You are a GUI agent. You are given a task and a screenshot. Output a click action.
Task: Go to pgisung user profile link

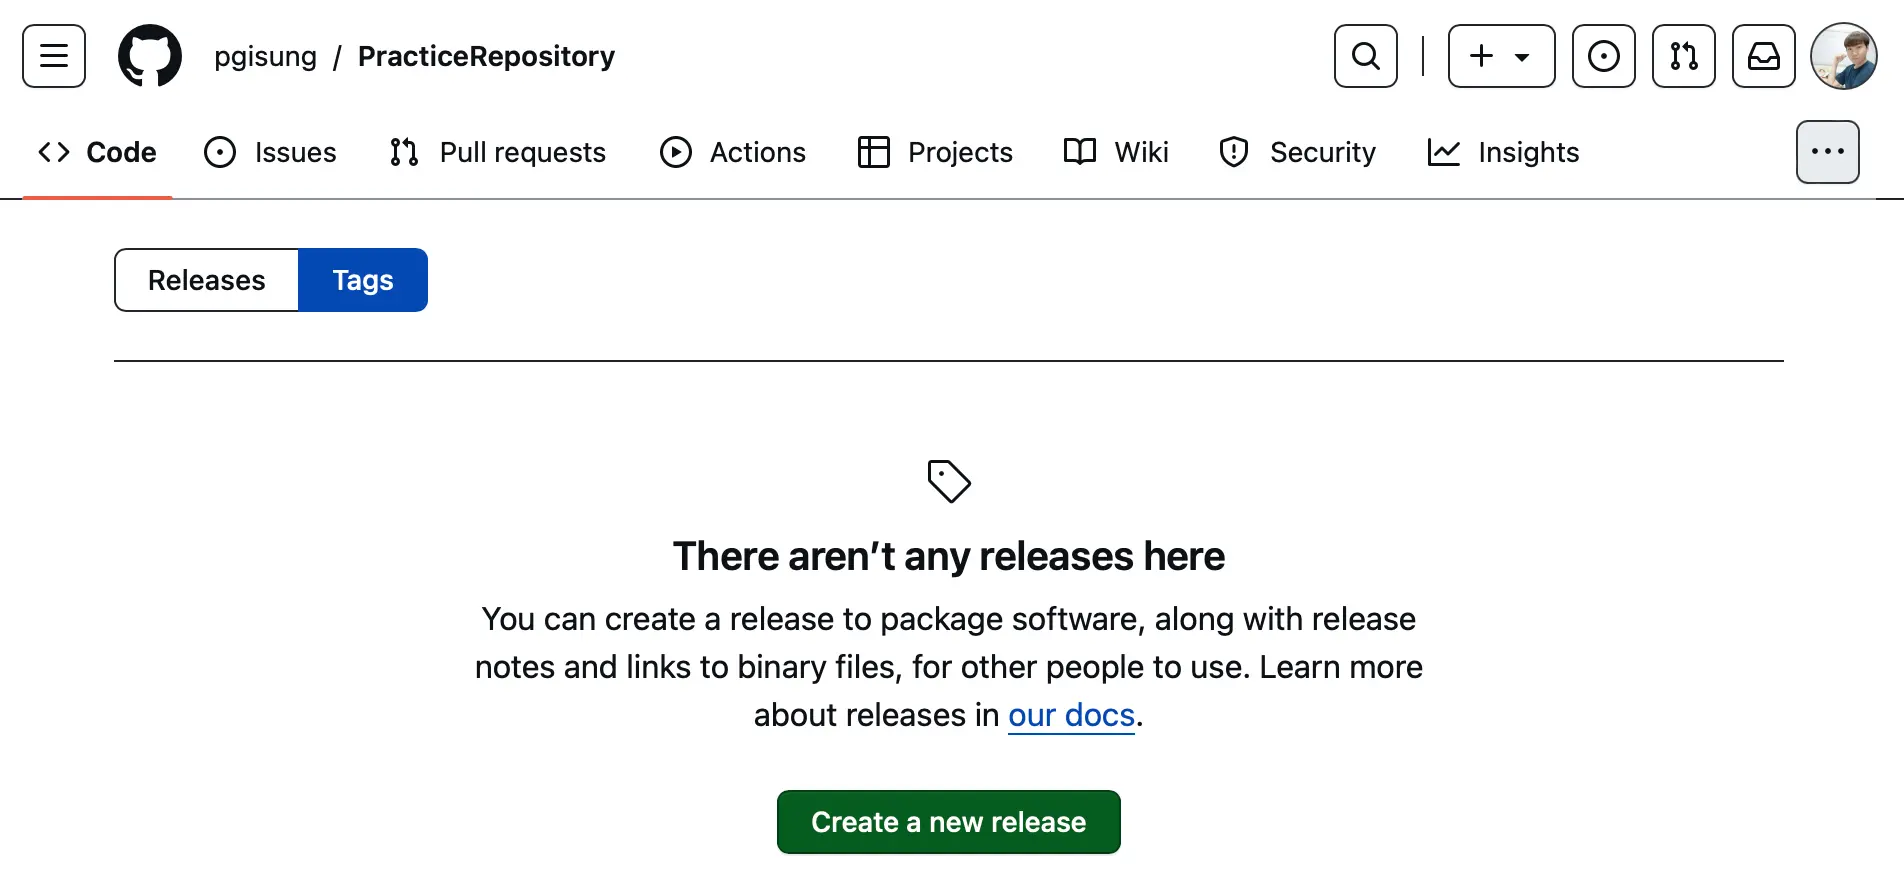pos(265,56)
